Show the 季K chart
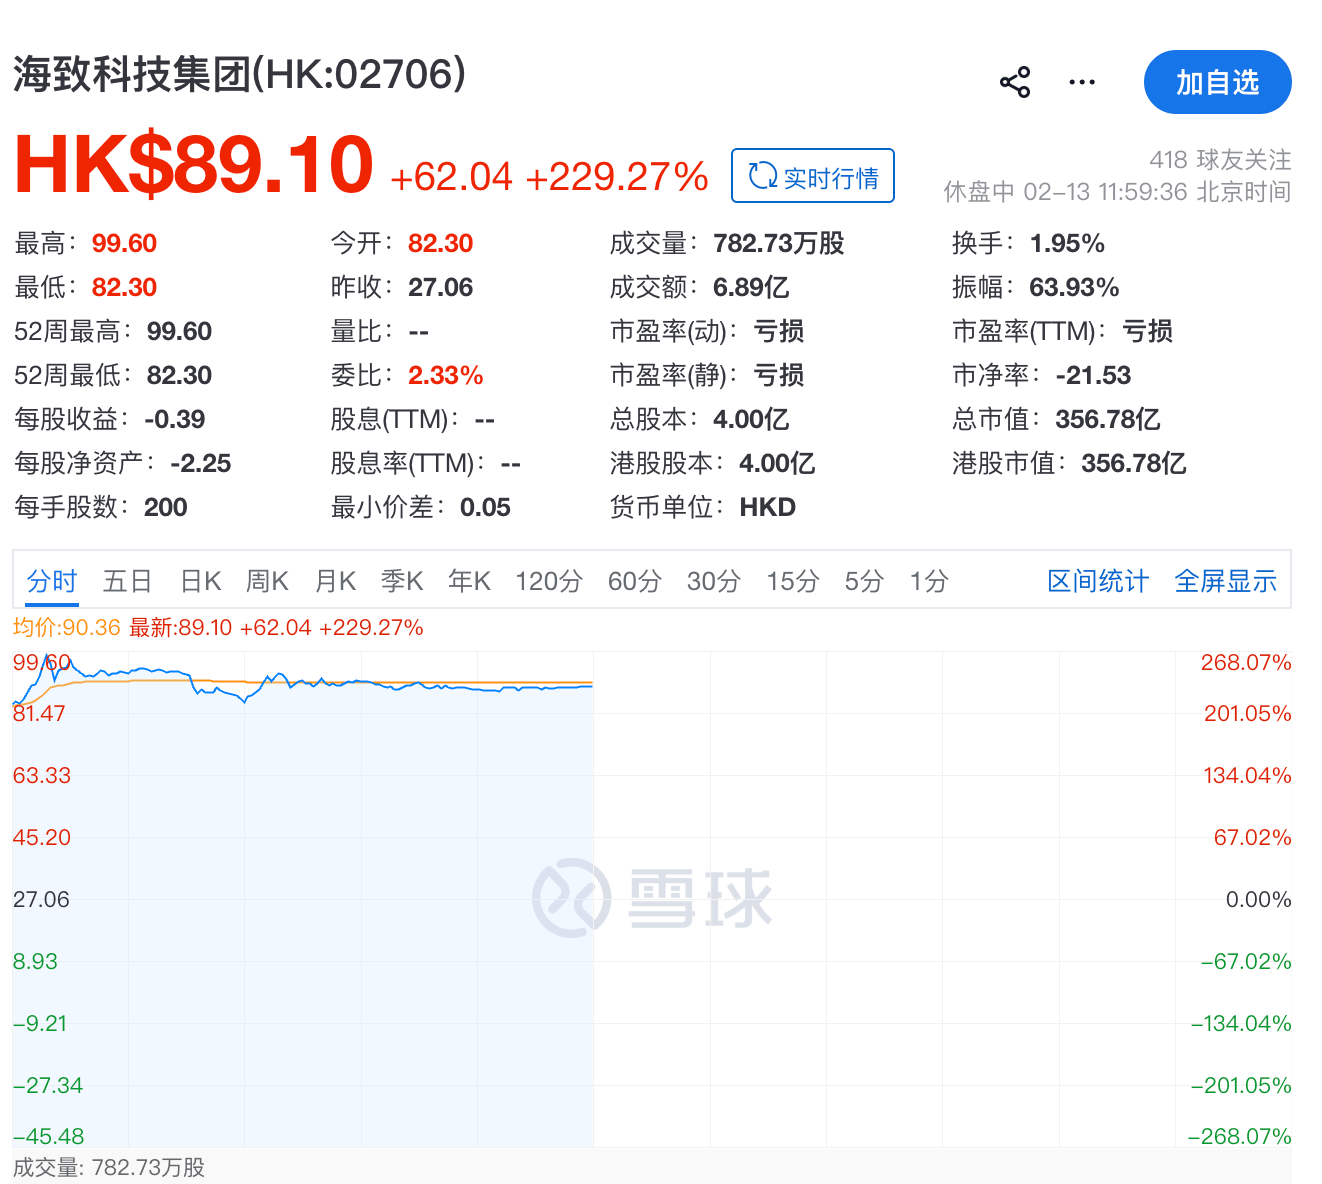Viewport: 1322px width, 1184px height. [x=402, y=581]
